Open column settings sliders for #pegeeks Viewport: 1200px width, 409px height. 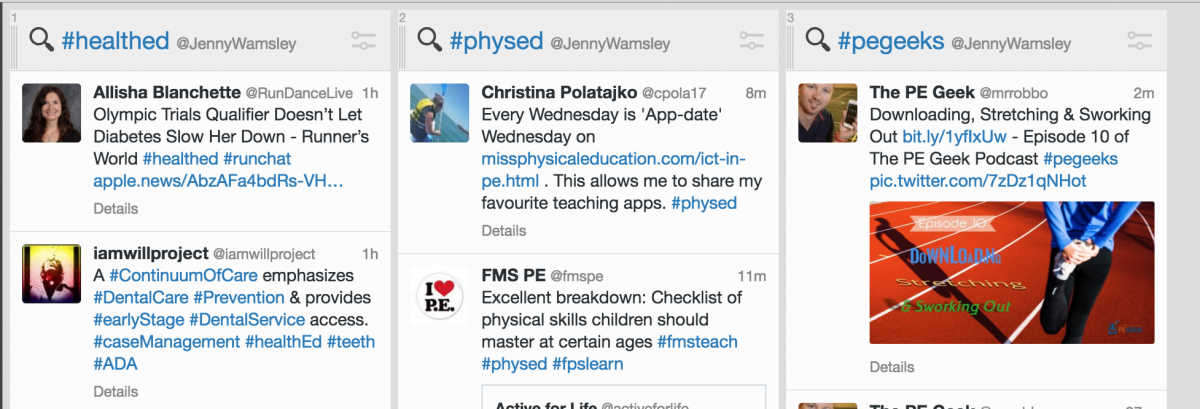pyautogui.click(x=1139, y=41)
